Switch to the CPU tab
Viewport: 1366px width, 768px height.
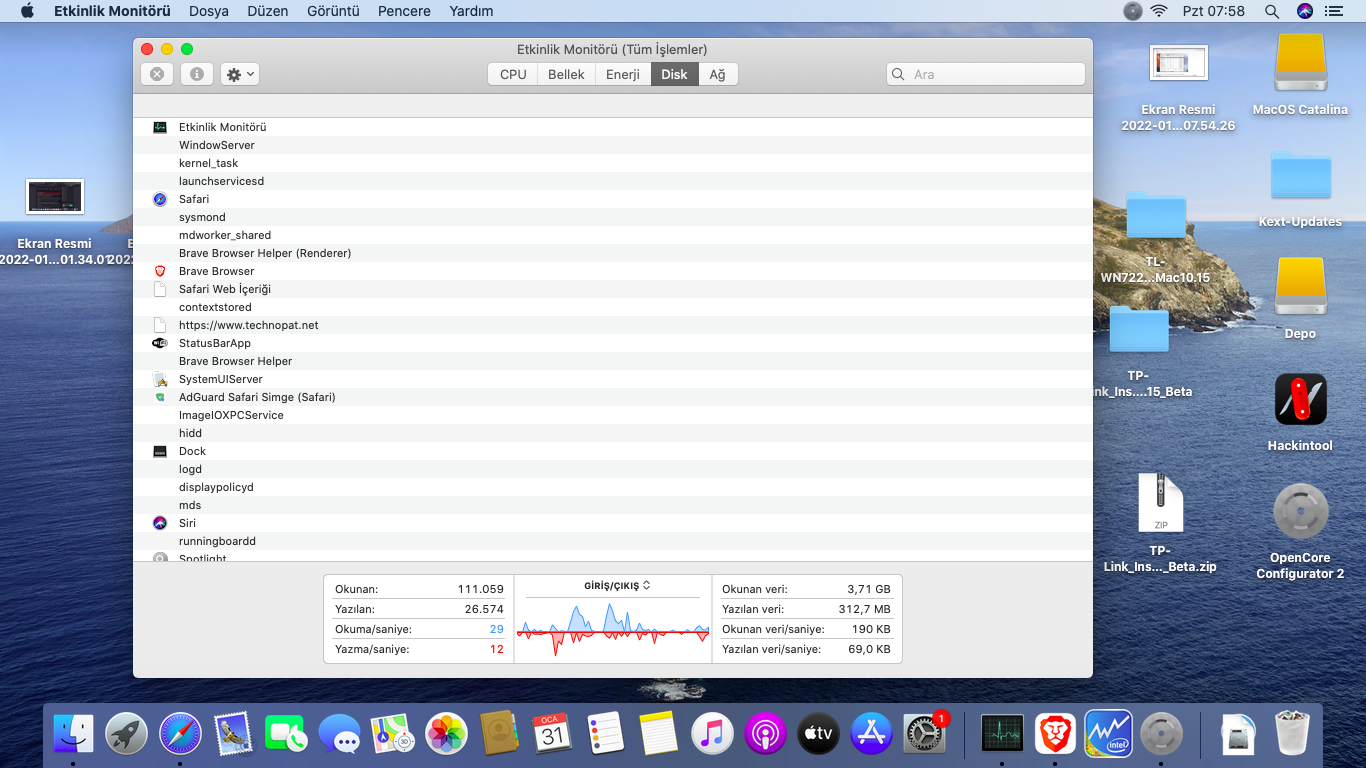(x=513, y=74)
